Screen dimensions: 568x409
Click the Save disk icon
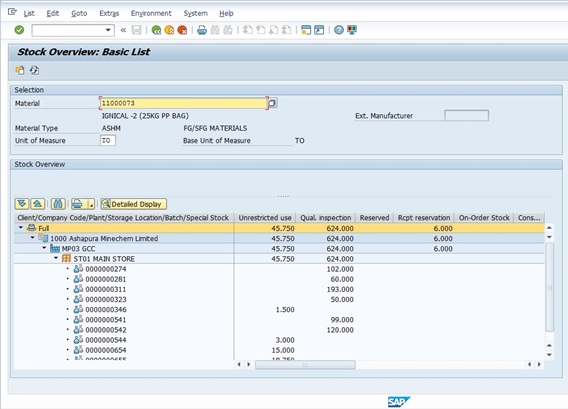(x=136, y=30)
